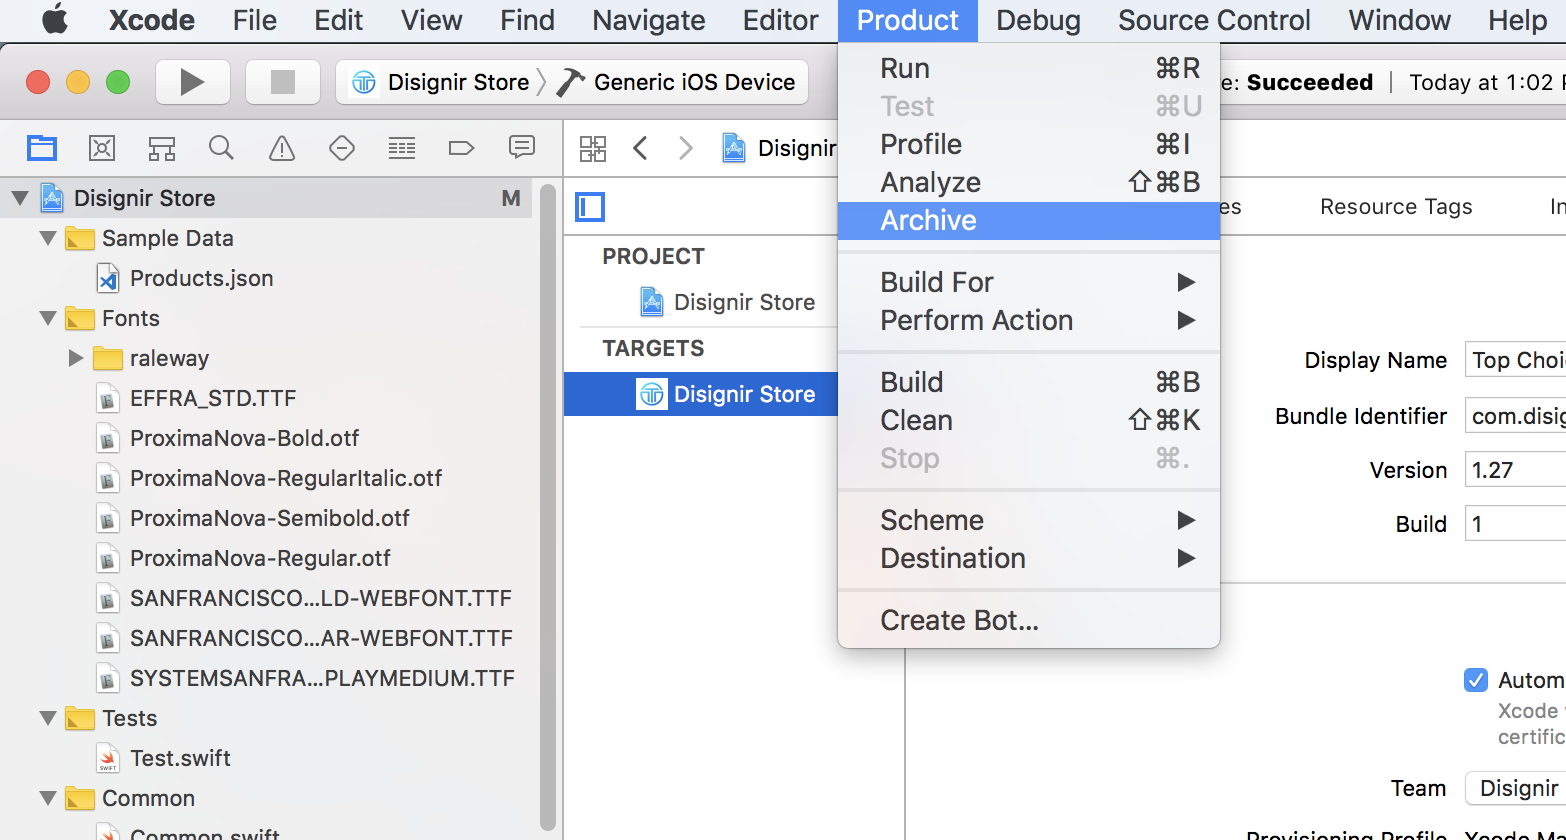Show the Symbol navigator
This screenshot has width=1566, height=840.
[x=162, y=149]
